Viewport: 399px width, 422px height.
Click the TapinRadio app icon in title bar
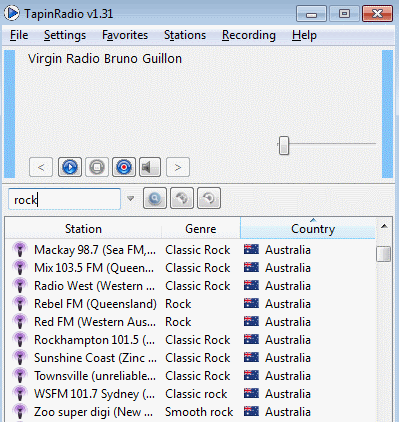[x=12, y=13]
